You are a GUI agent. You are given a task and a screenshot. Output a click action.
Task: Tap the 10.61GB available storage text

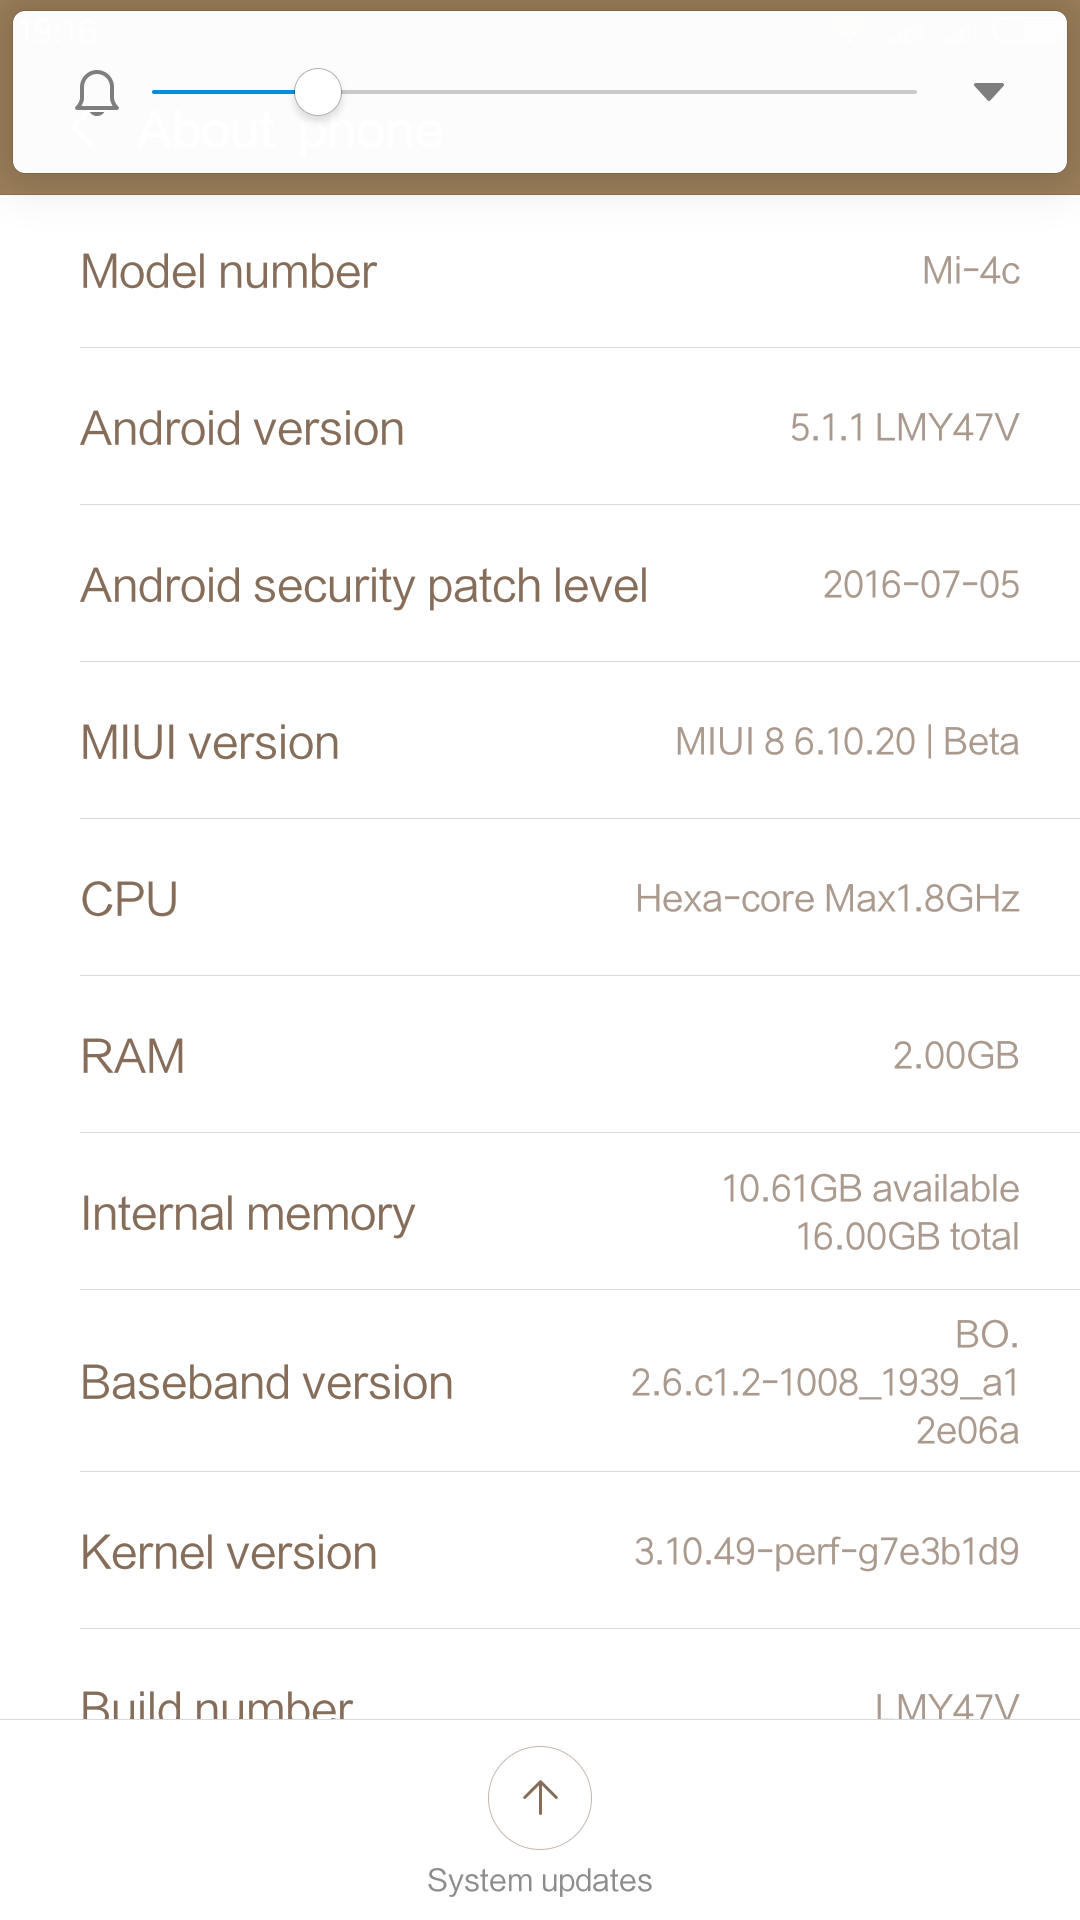(x=870, y=1189)
